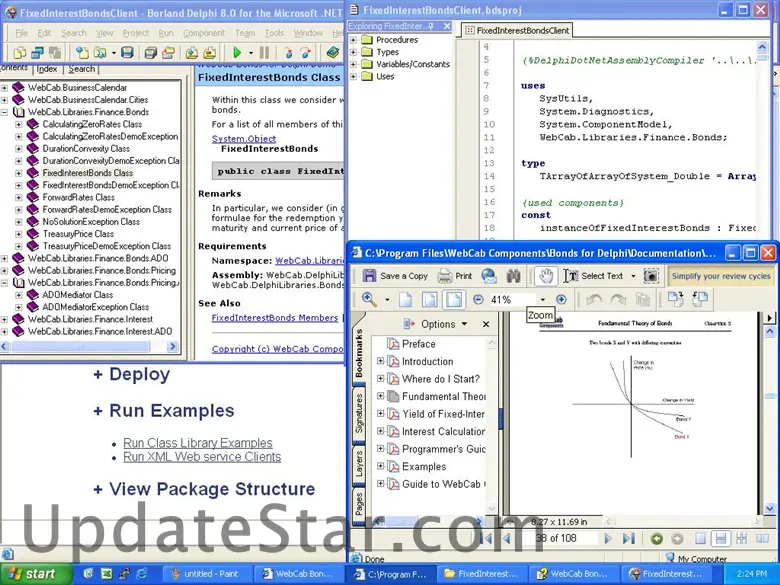Image resolution: width=780 pixels, height=585 pixels.
Task: Open the Select Text tool dropdown arrow
Action: tap(633, 276)
